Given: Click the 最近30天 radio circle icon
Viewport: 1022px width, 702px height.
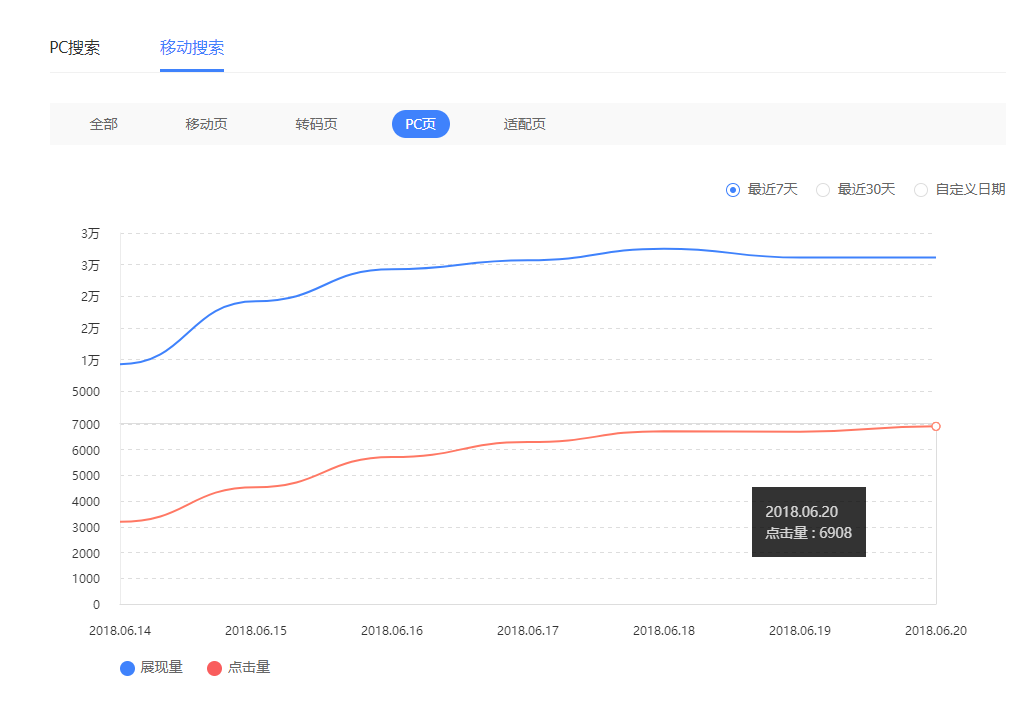Looking at the screenshot, I should tap(822, 189).
